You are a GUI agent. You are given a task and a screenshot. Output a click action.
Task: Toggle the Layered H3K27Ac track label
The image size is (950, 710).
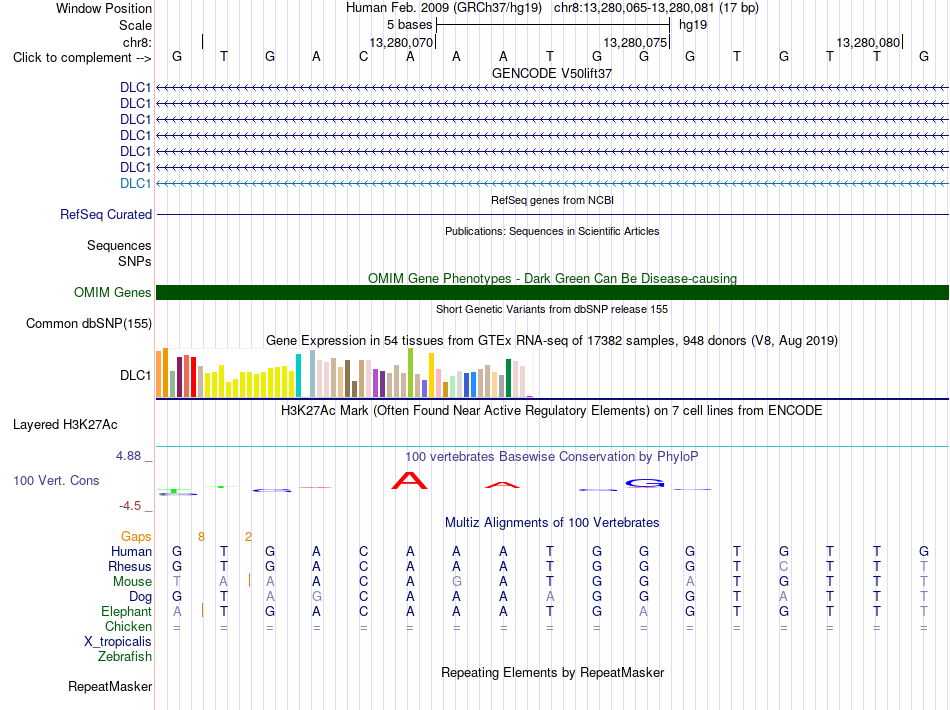click(x=65, y=425)
